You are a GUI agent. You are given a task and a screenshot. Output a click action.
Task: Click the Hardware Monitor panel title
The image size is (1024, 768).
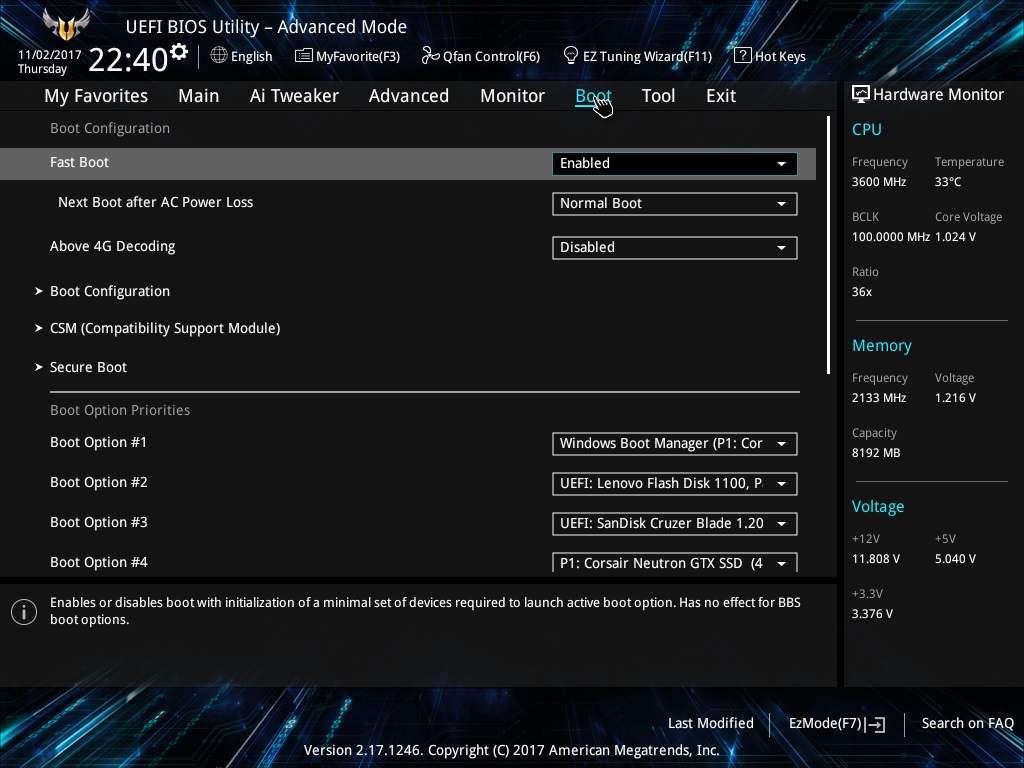[x=938, y=95]
